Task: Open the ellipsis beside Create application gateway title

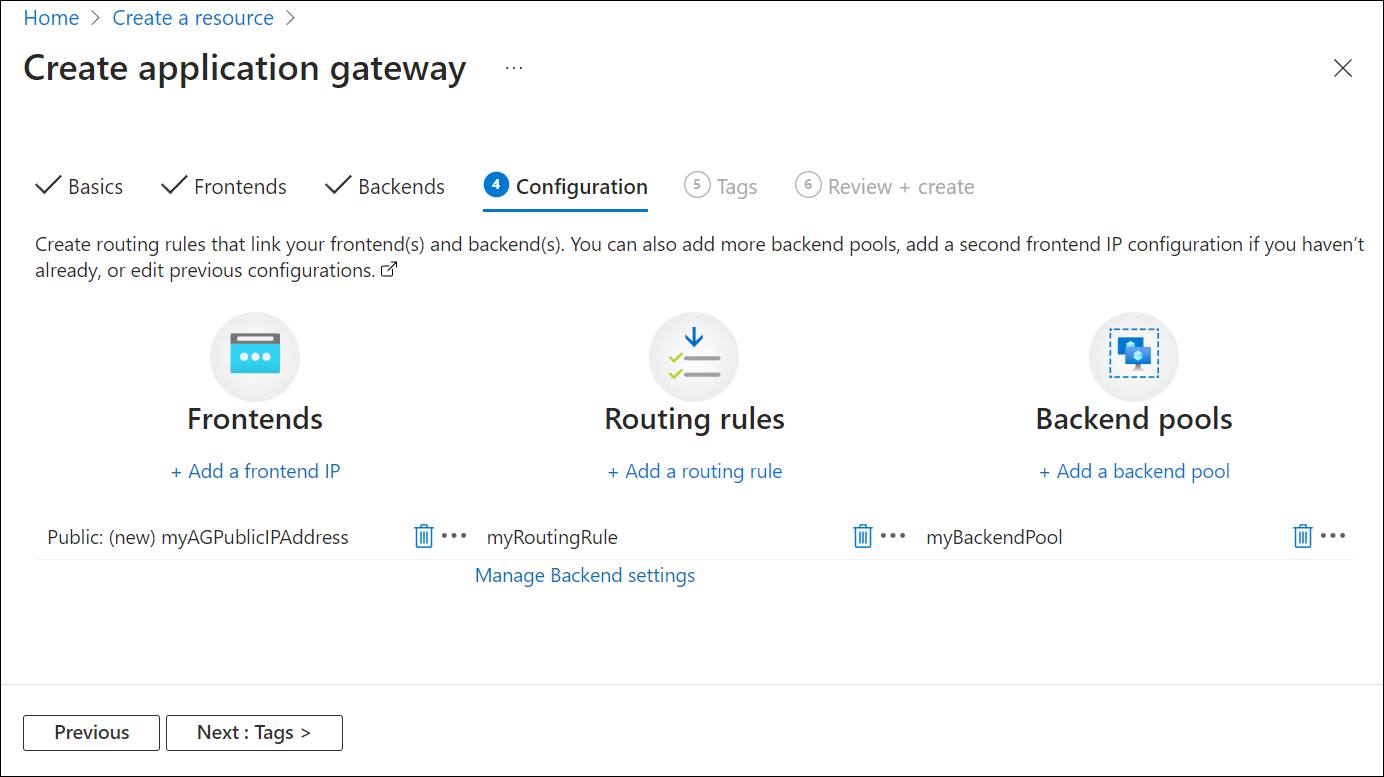Action: coord(514,68)
